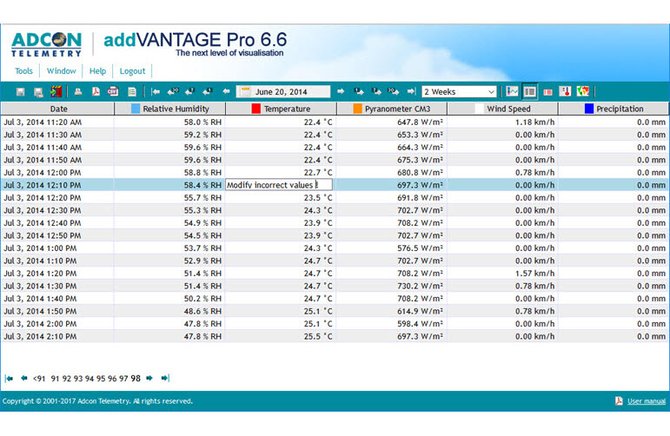
Task: Click Precipitation blue color swatch
Action: point(589,109)
